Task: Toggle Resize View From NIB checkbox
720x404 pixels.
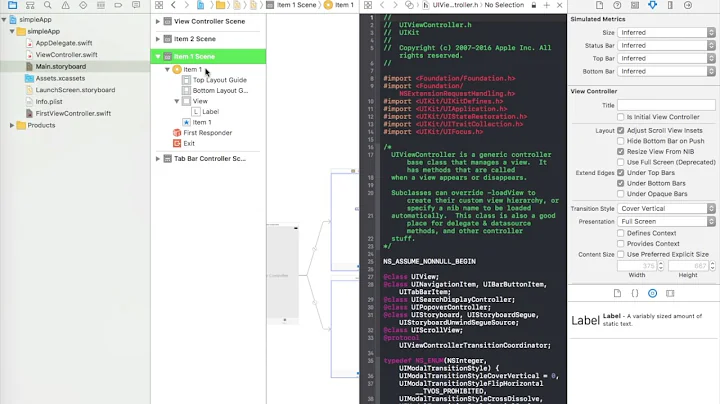Action: pyautogui.click(x=621, y=152)
